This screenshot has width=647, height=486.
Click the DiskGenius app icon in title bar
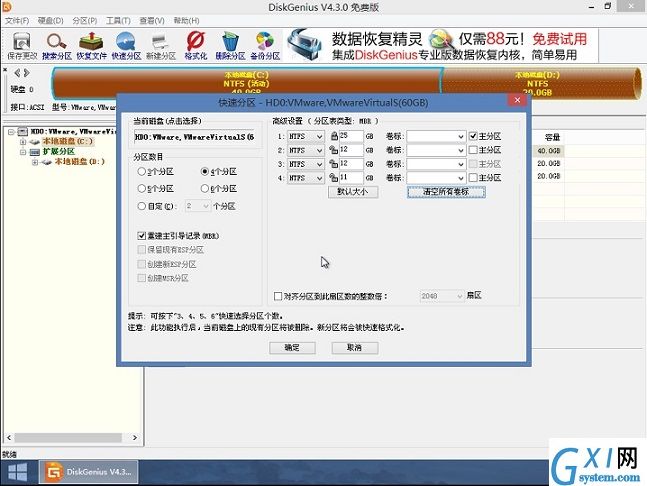coord(7,6)
